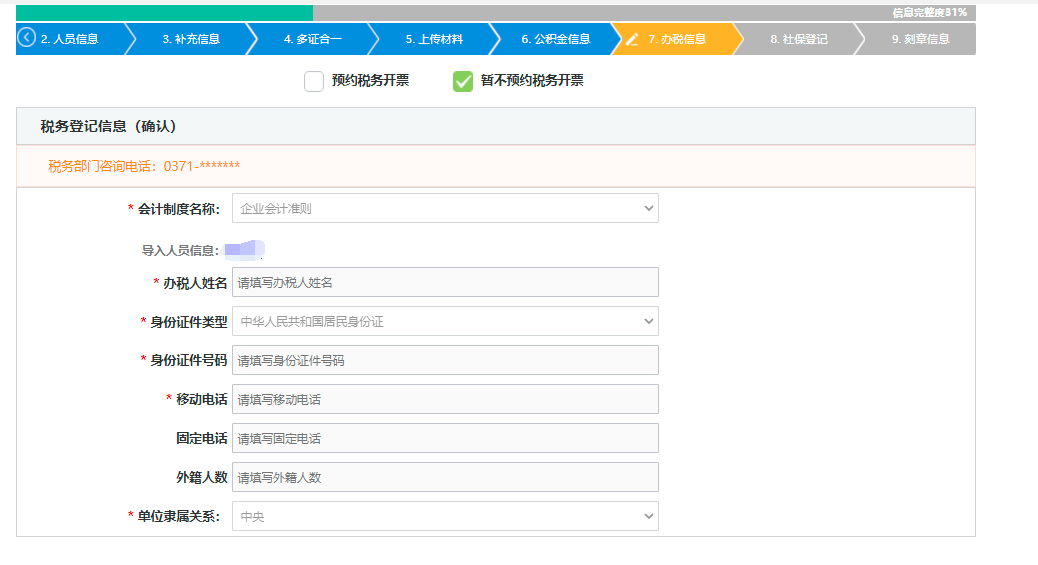
Task: Click the 信息完整度 progress bar
Action: (x=495, y=13)
